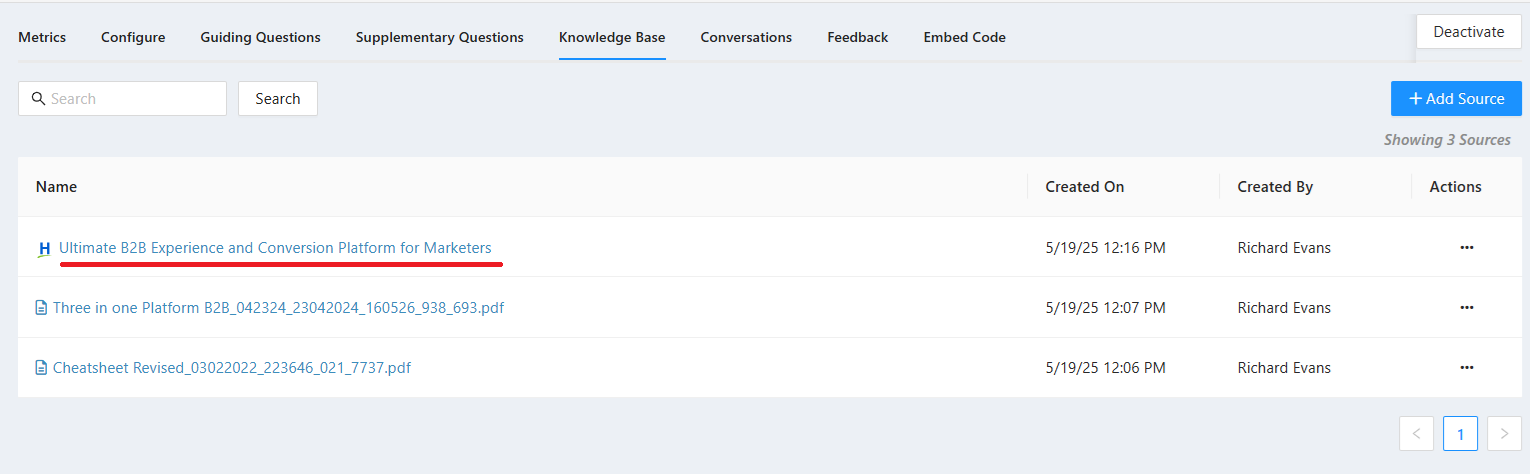Open Cheatsheet Revised pdf link
Viewport: 1530px width, 474px height.
pos(232,368)
